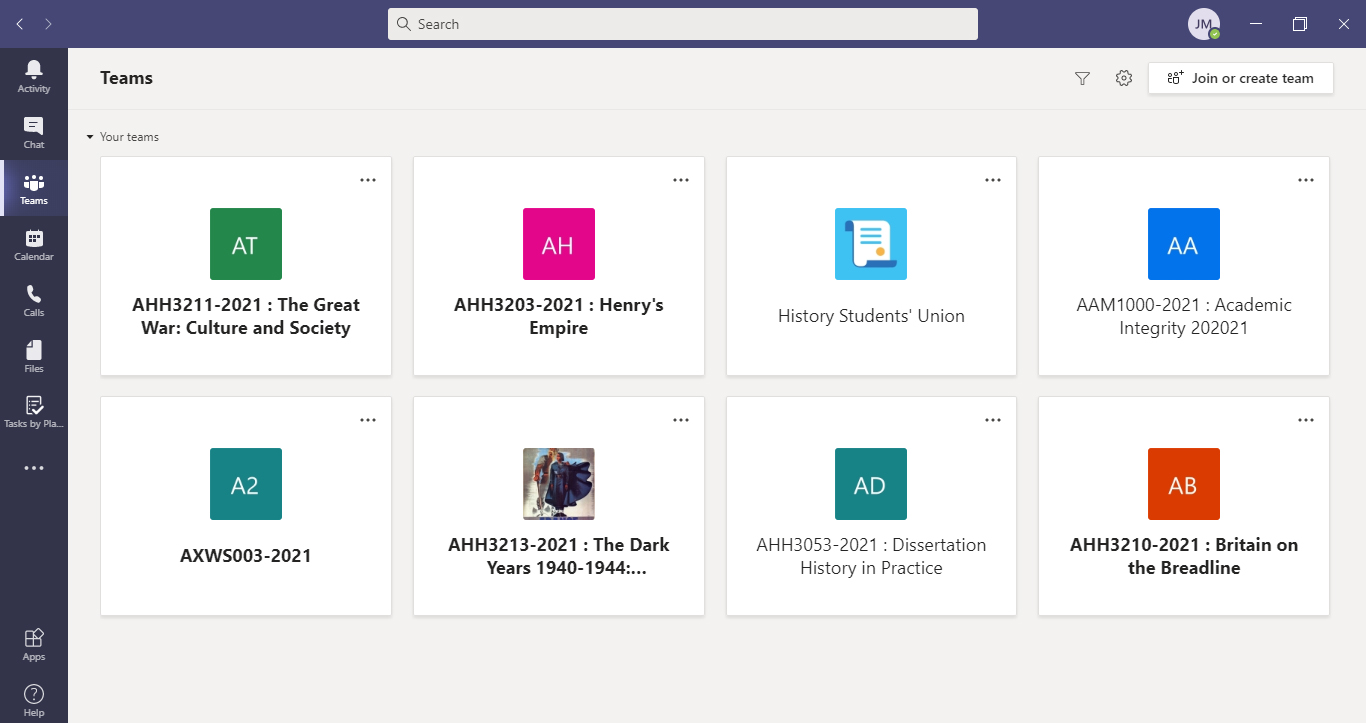The image size is (1366, 723).
Task: Show more apps ellipsis in sidebar
Action: tap(34, 468)
